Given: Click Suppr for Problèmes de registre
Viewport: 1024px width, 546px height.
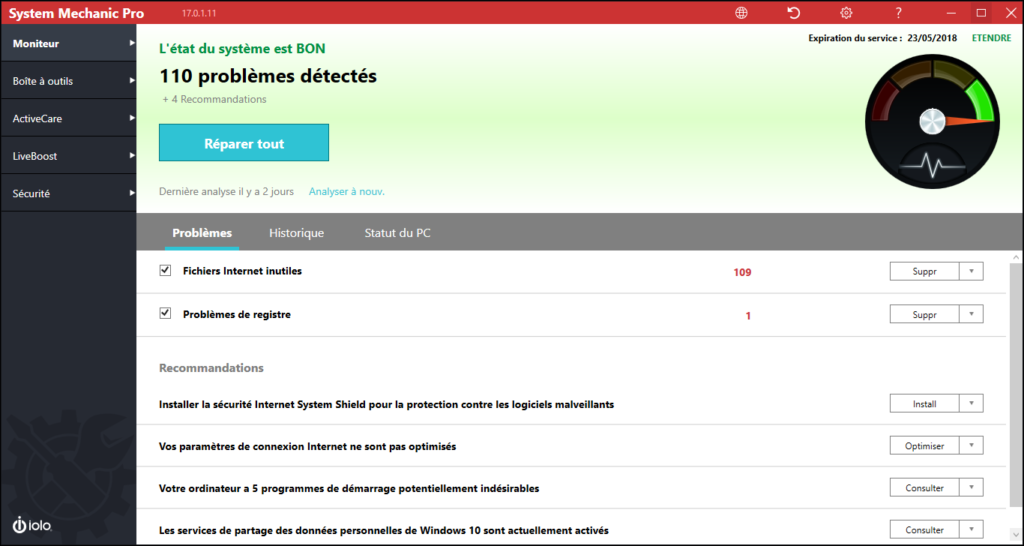Looking at the screenshot, I should tap(925, 314).
